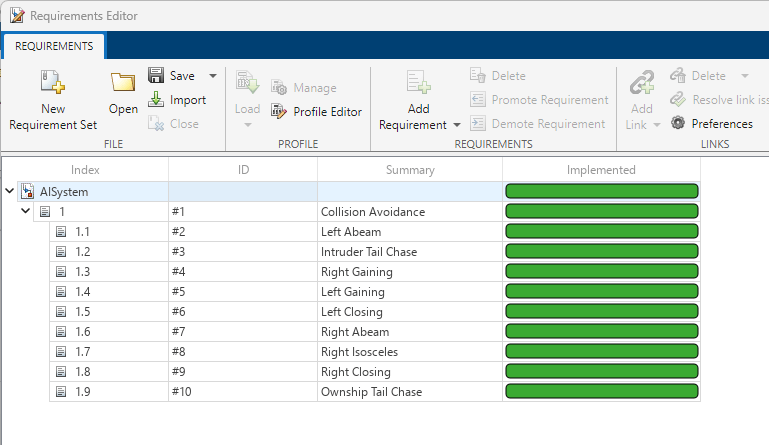769x445 pixels.
Task: Click the AISystem requirement set icon
Action: point(27,191)
